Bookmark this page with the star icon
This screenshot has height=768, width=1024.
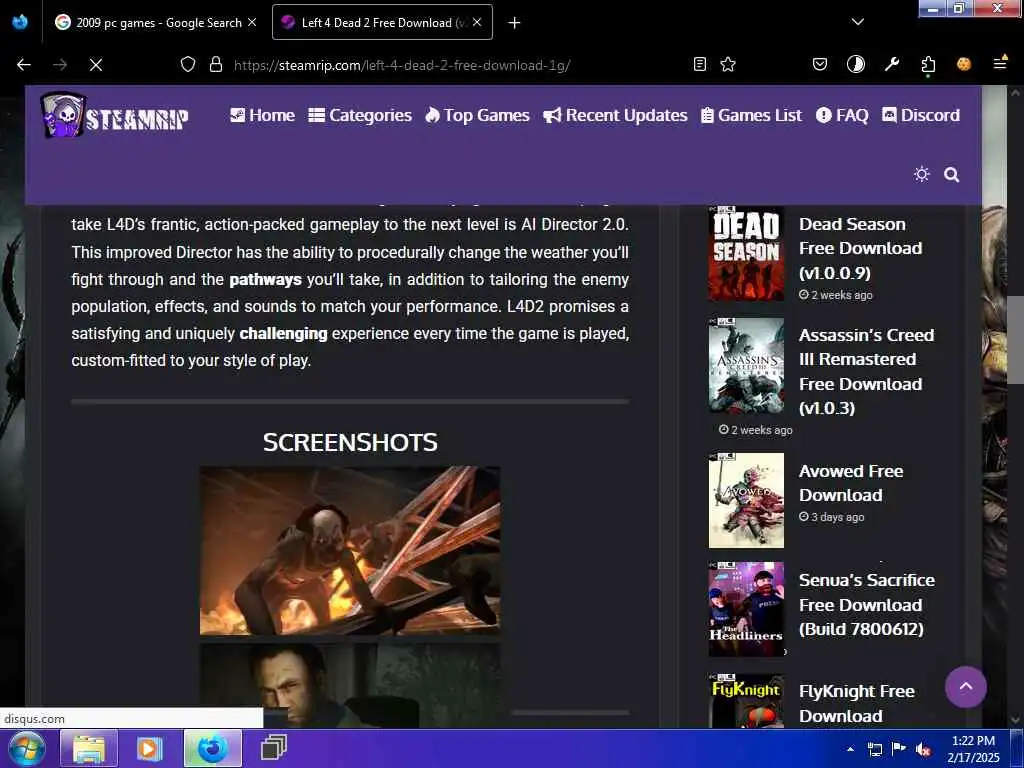(x=728, y=64)
